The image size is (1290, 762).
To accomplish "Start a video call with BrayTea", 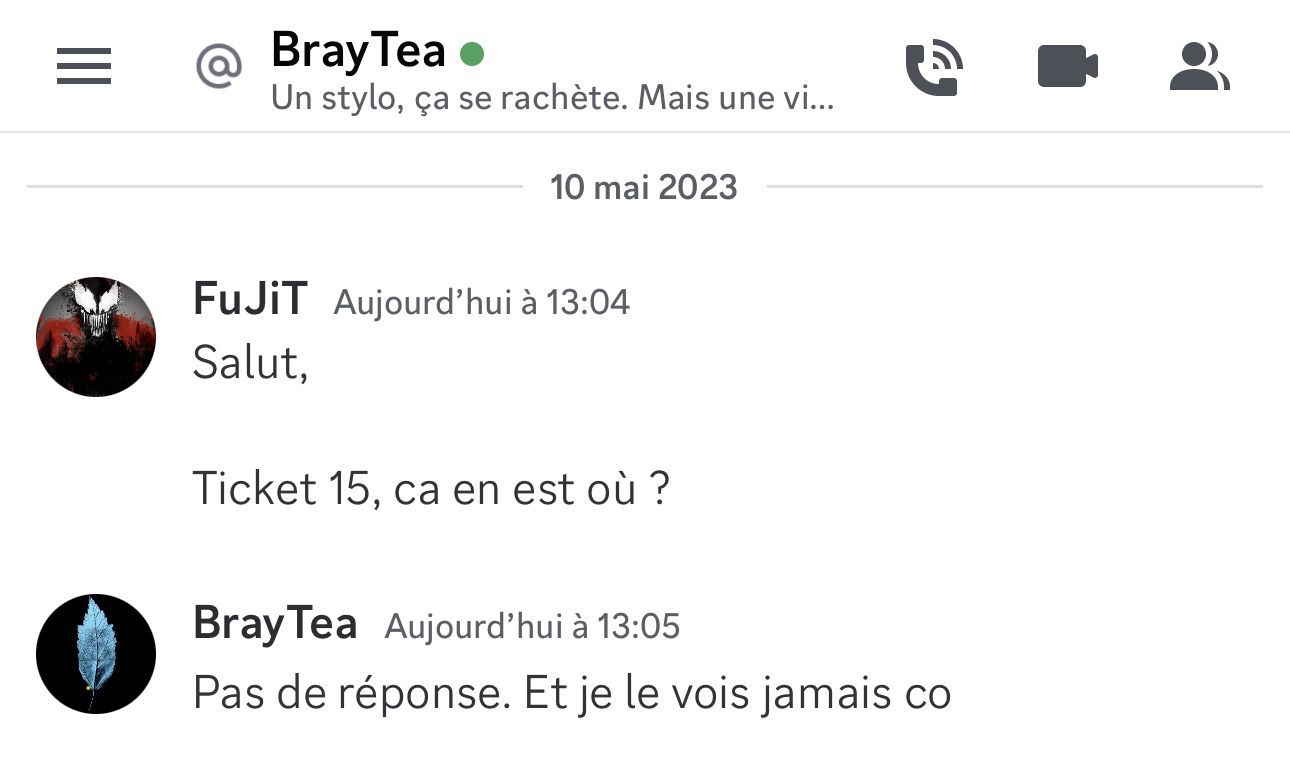I will click(x=1068, y=68).
